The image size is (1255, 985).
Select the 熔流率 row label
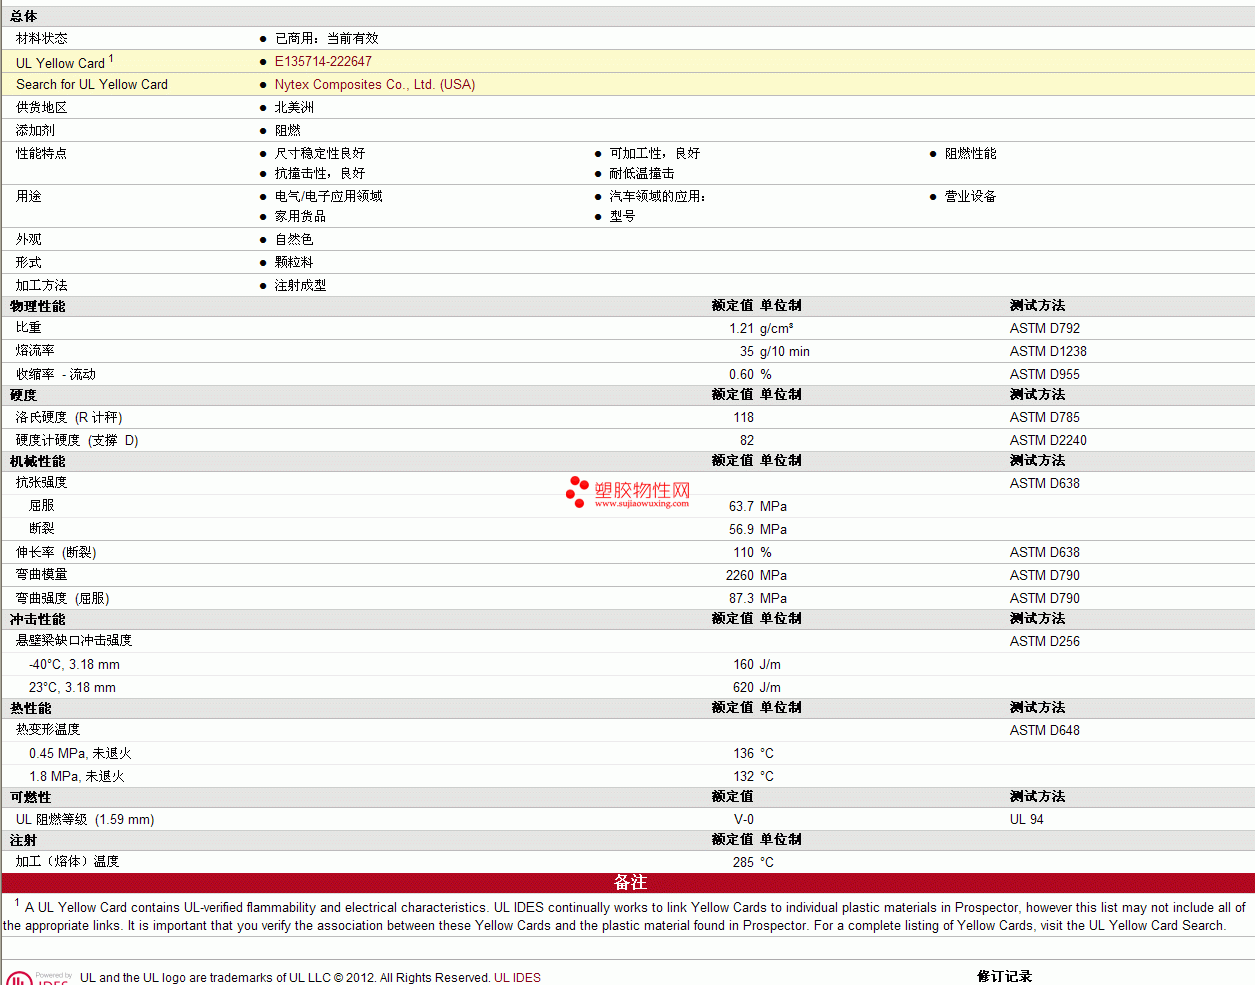click(x=35, y=350)
